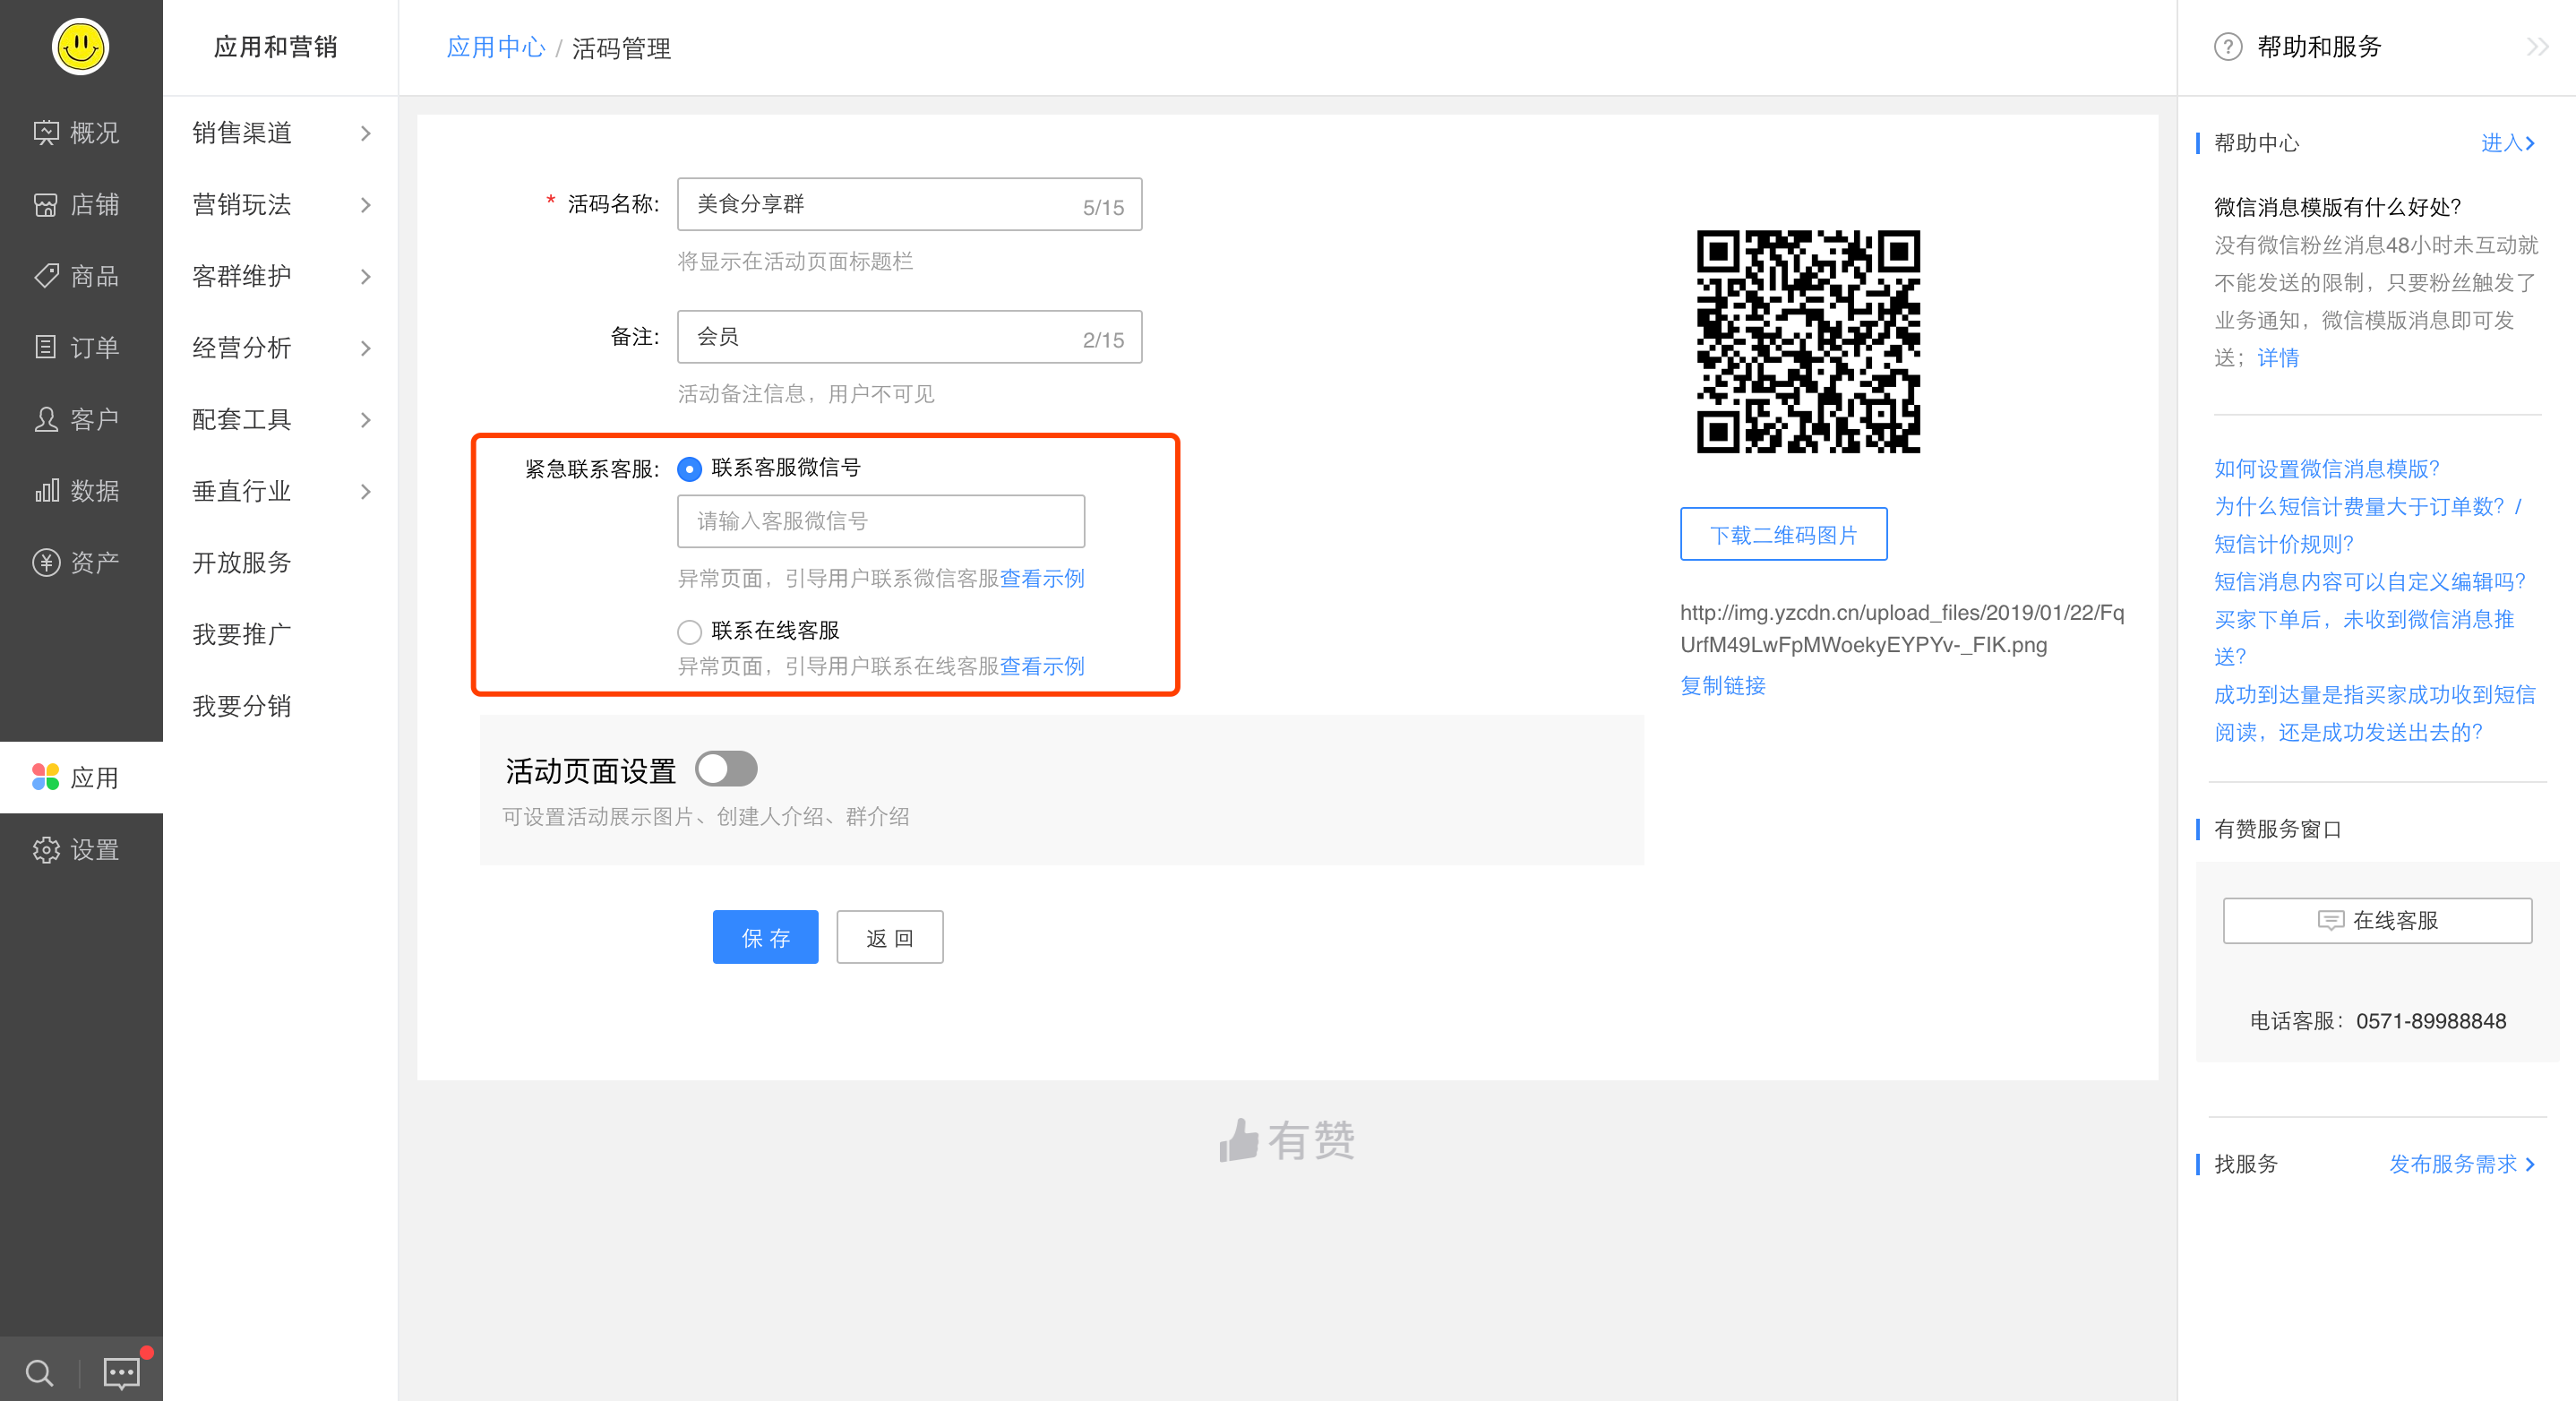
Task: Click the help question mark icon
Action: 2228,47
